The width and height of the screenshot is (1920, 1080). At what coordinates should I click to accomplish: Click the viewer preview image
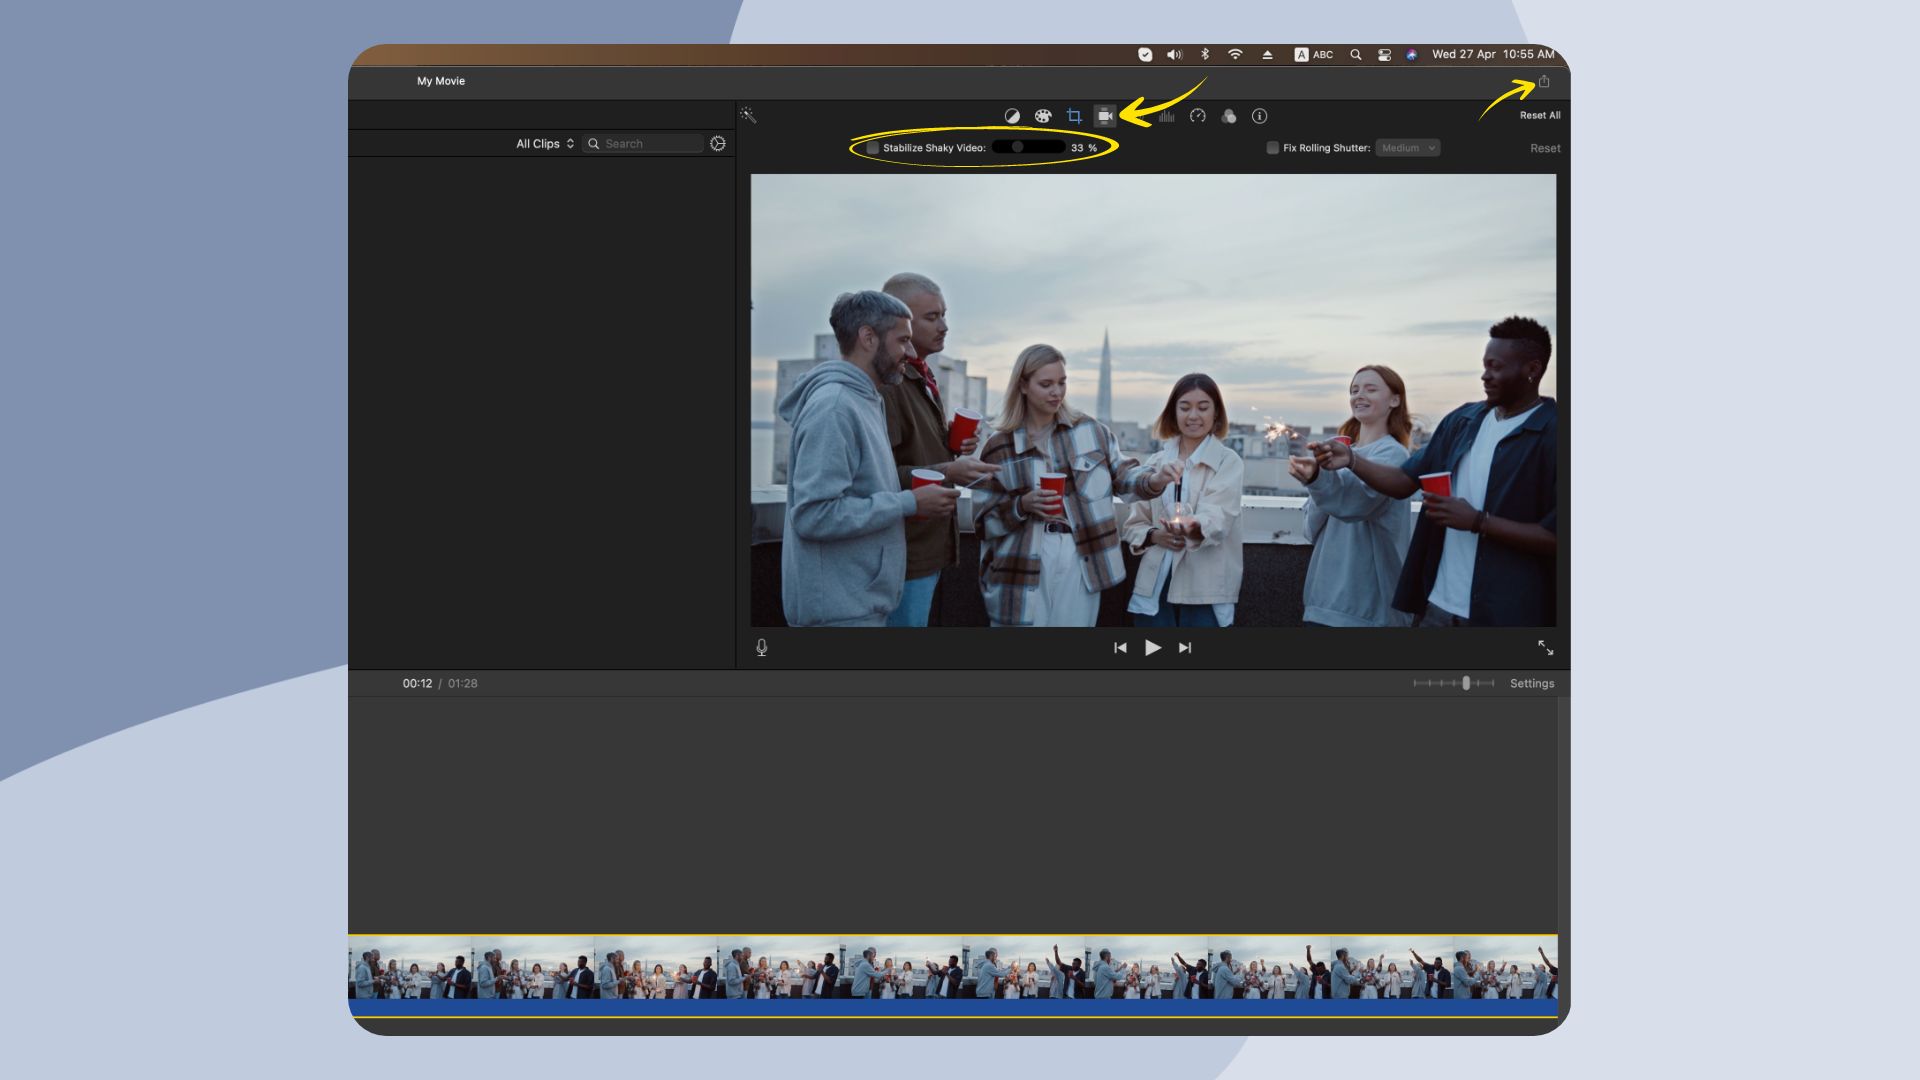coord(1153,401)
